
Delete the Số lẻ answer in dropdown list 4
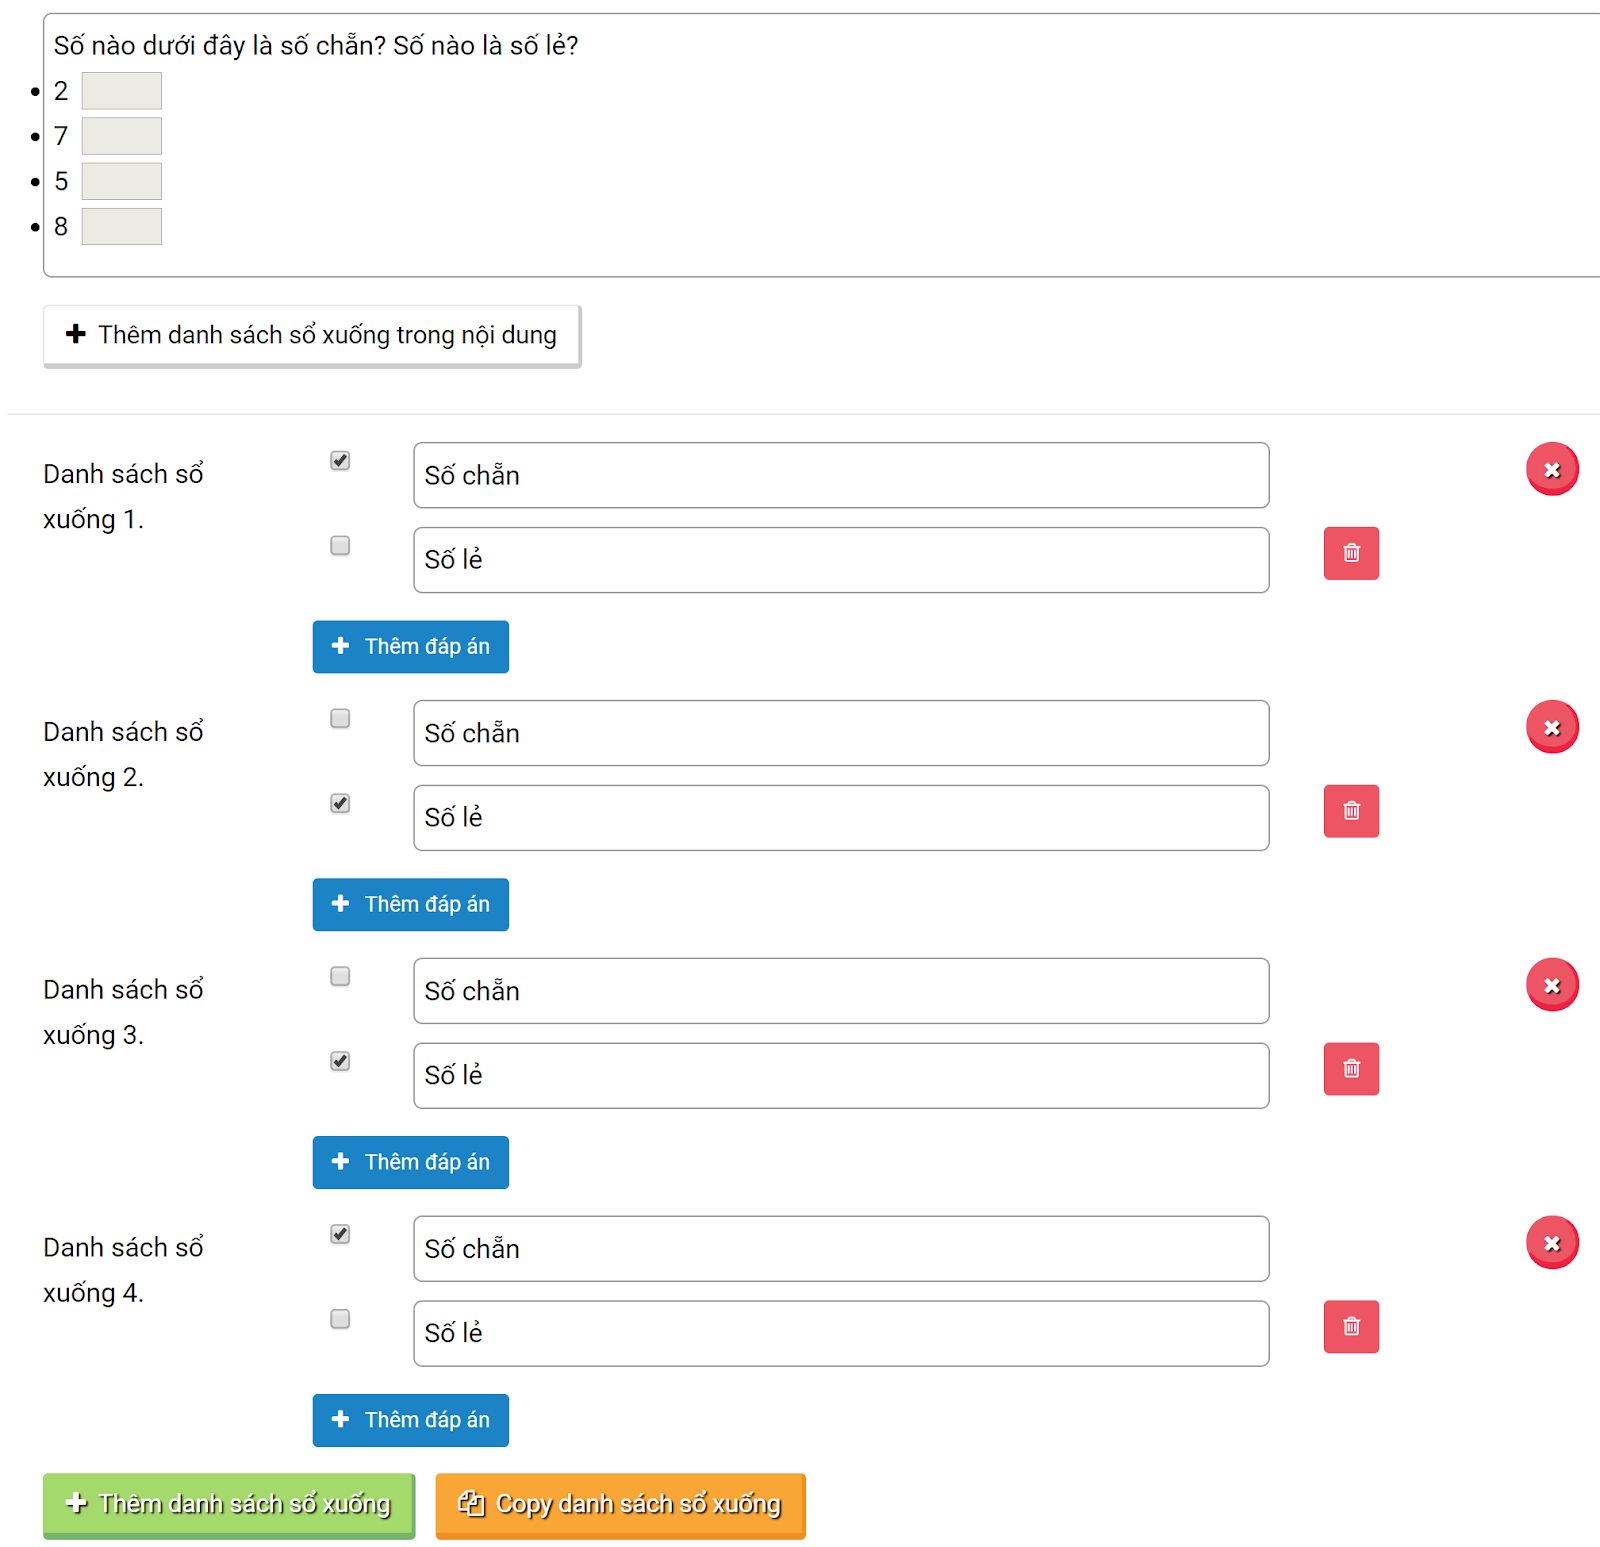(x=1351, y=1327)
